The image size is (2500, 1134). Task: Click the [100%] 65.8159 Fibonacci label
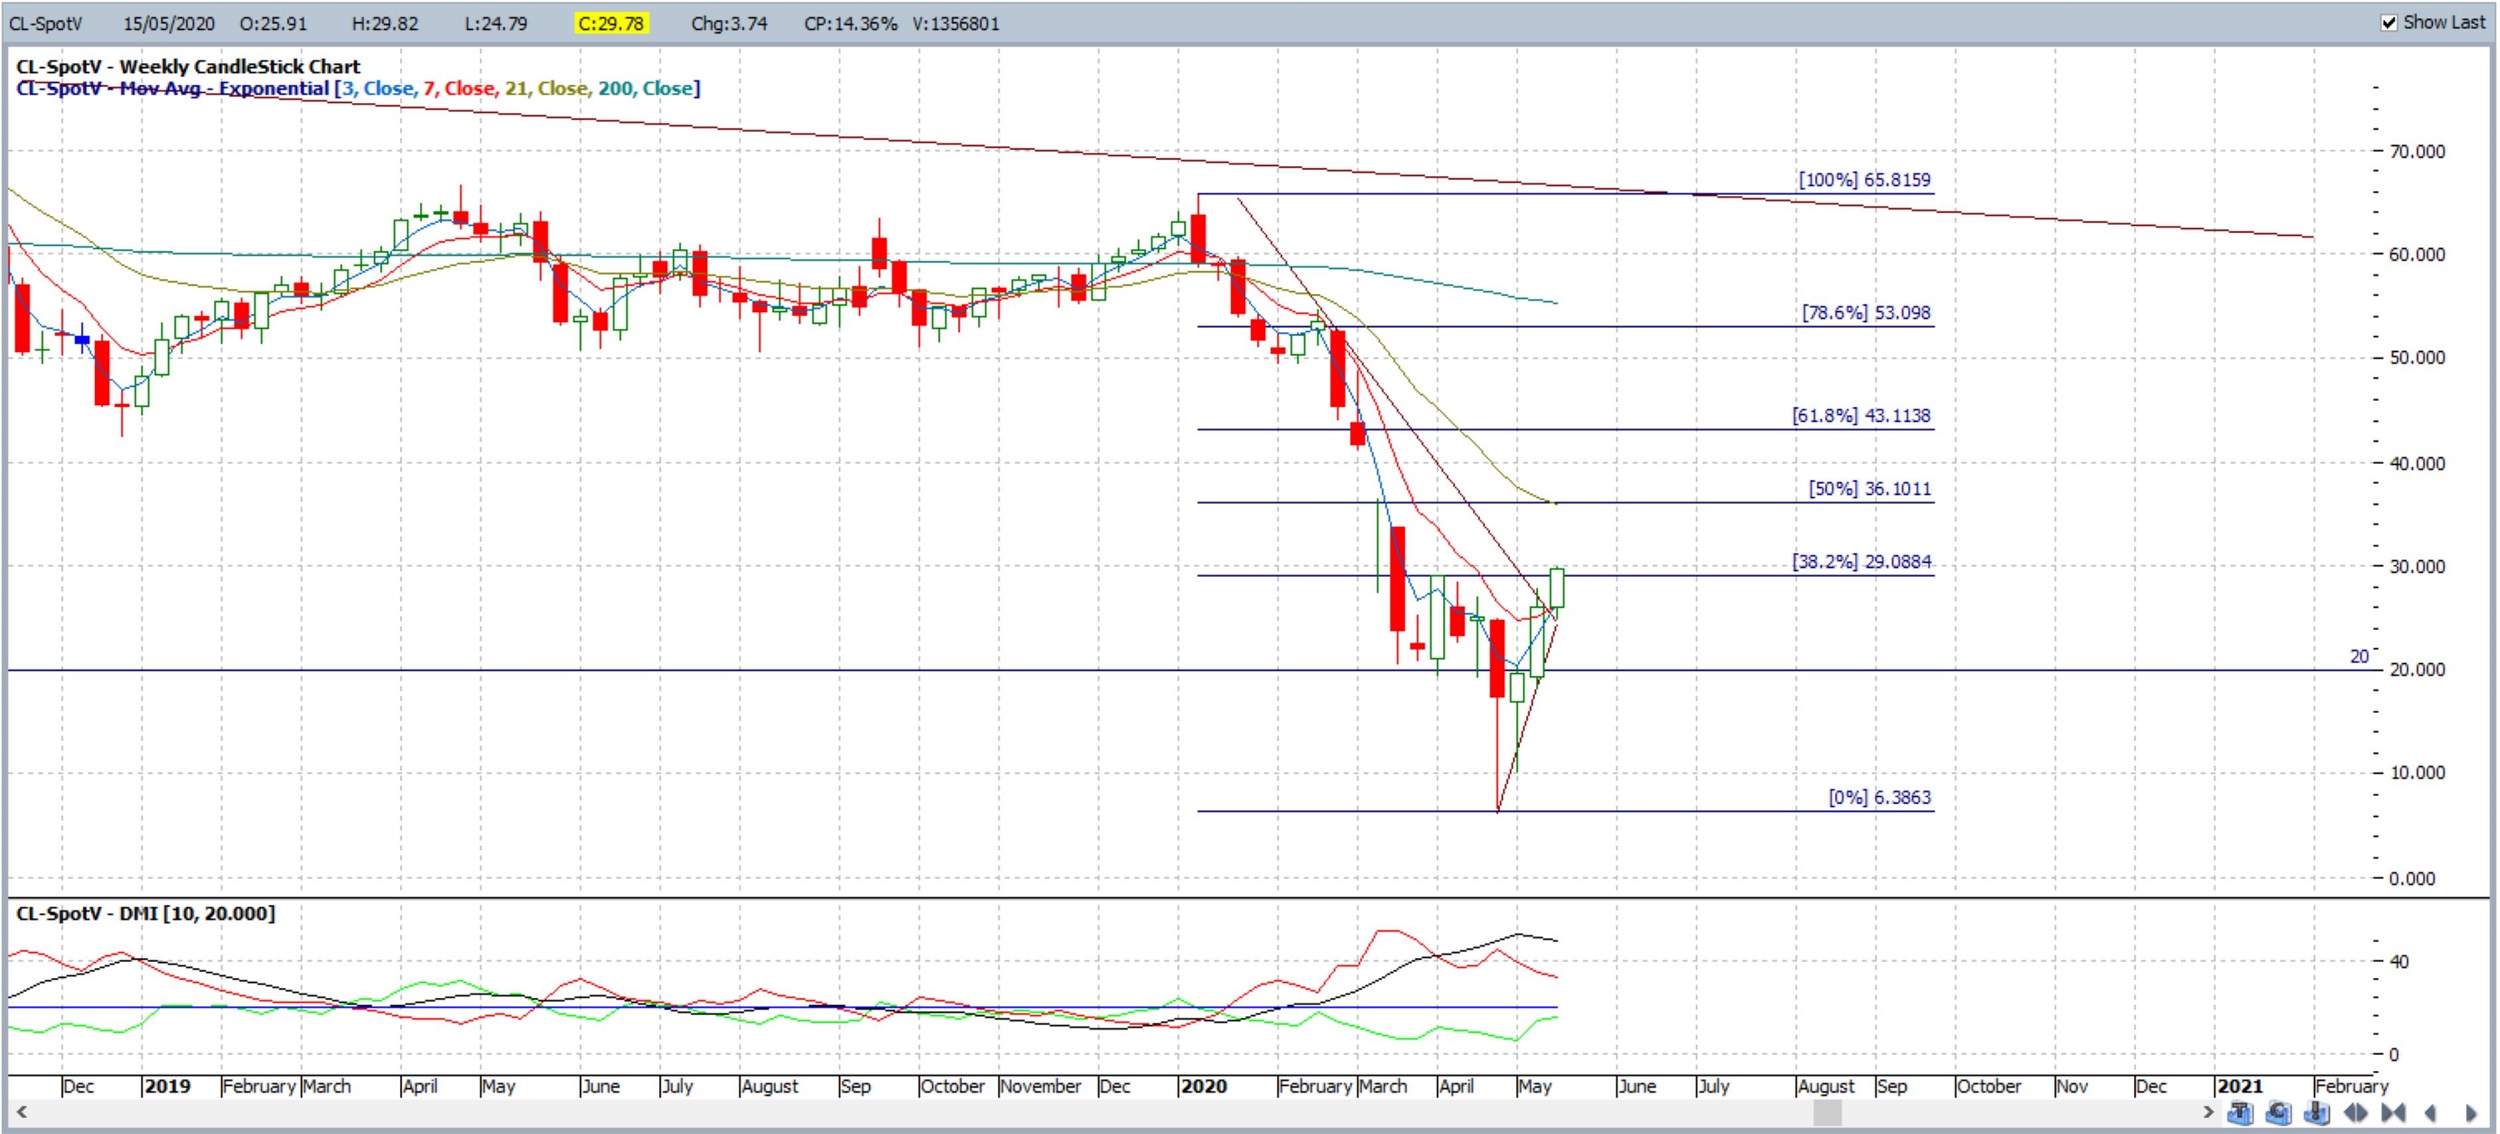click(x=1864, y=179)
